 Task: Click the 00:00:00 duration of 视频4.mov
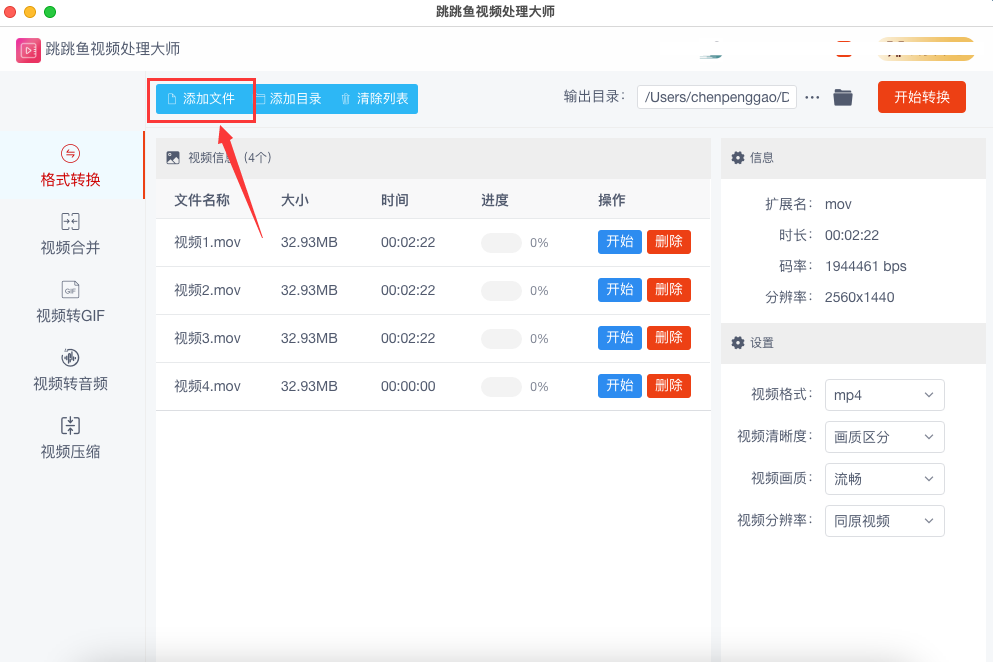(408, 386)
